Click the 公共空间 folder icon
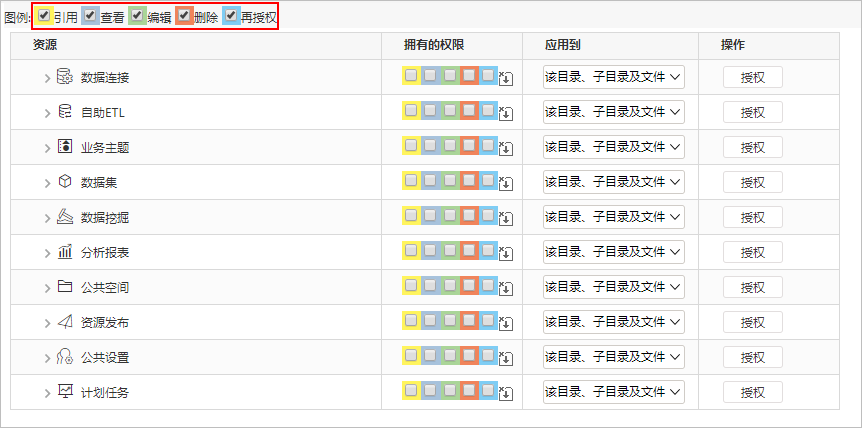The width and height of the screenshot is (862, 428). [x=65, y=287]
